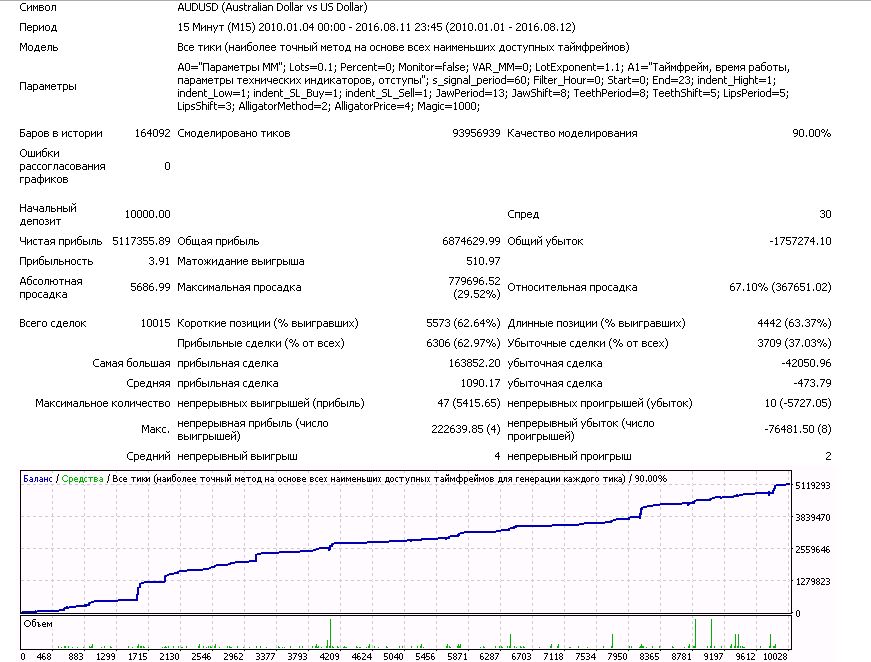The height and width of the screenshot is (662, 871).
Task: Select the relative drawdown value 67.10% (367651.02)
Action: pos(780,287)
